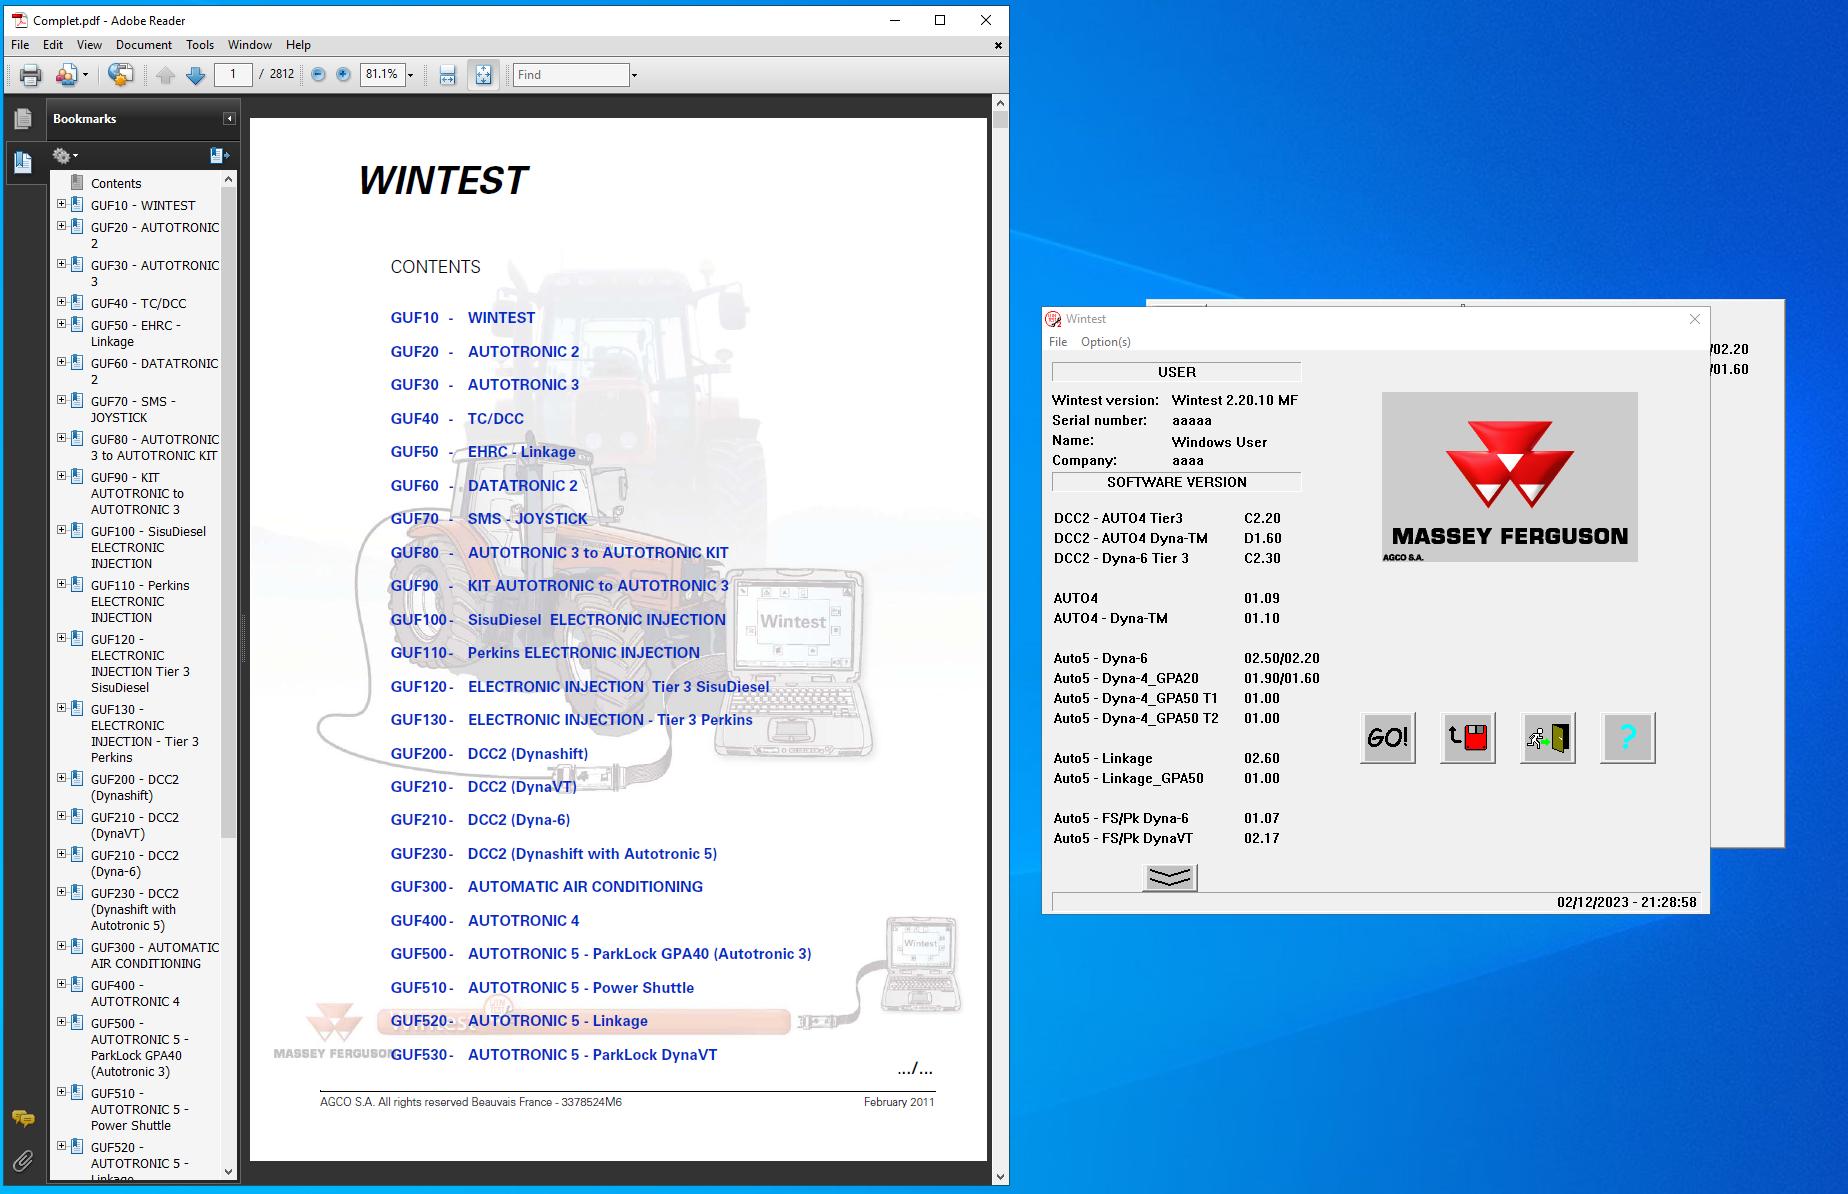Screen dimensions: 1848x1194
Task: Open the Edit menu in Adobe Reader
Action: click(x=53, y=45)
